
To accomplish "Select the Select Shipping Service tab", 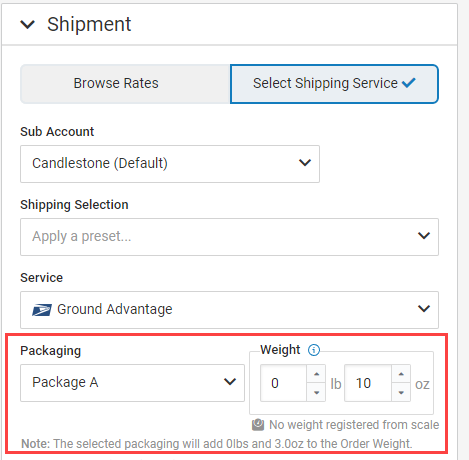I will (334, 84).
